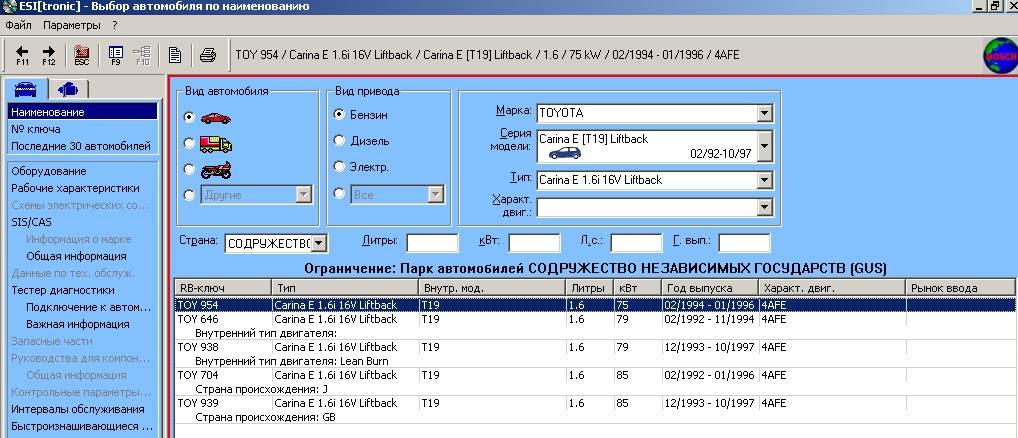Click the F12 forward arrow button

coord(48,54)
